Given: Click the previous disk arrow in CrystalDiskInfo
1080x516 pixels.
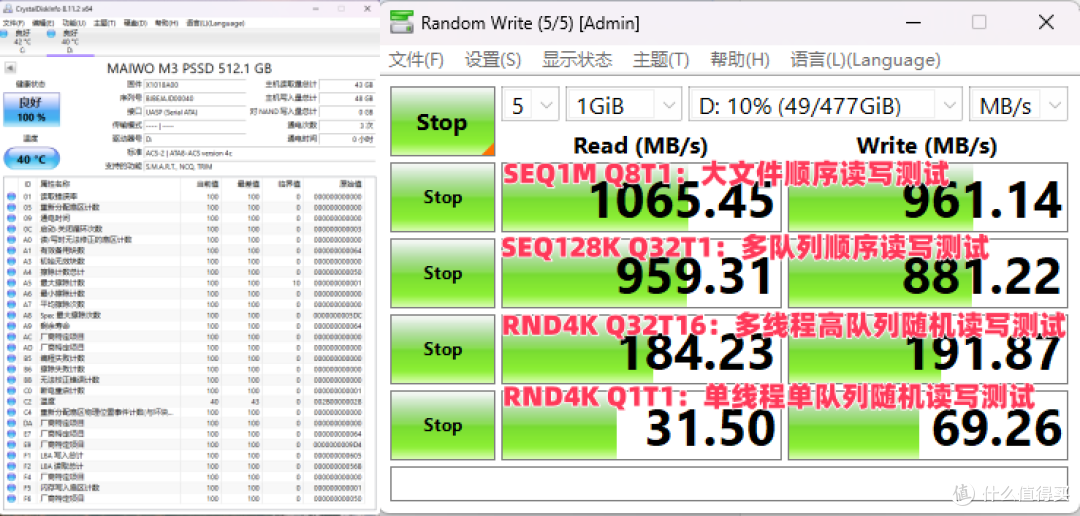Looking at the screenshot, I should point(10,68).
